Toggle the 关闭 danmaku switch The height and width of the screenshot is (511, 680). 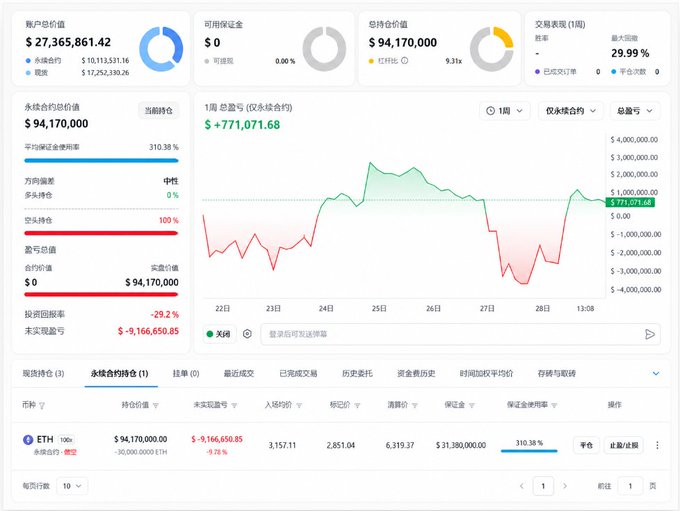coord(219,334)
